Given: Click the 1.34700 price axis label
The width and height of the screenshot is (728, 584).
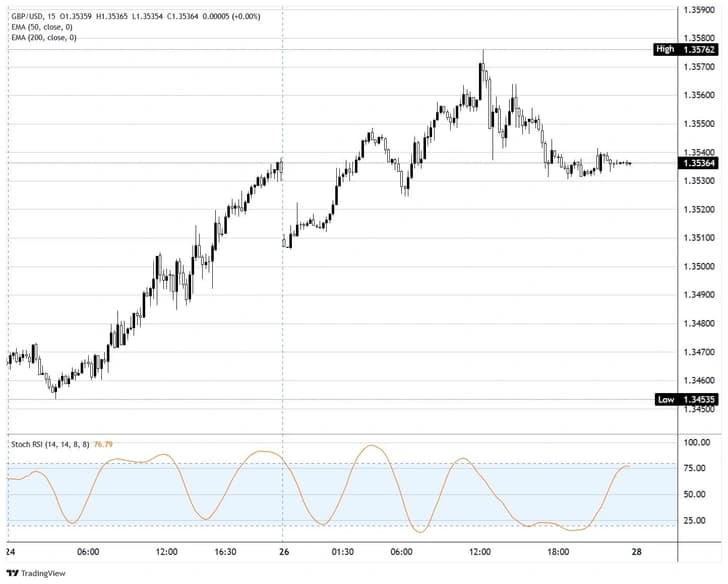Looking at the screenshot, I should [x=697, y=352].
